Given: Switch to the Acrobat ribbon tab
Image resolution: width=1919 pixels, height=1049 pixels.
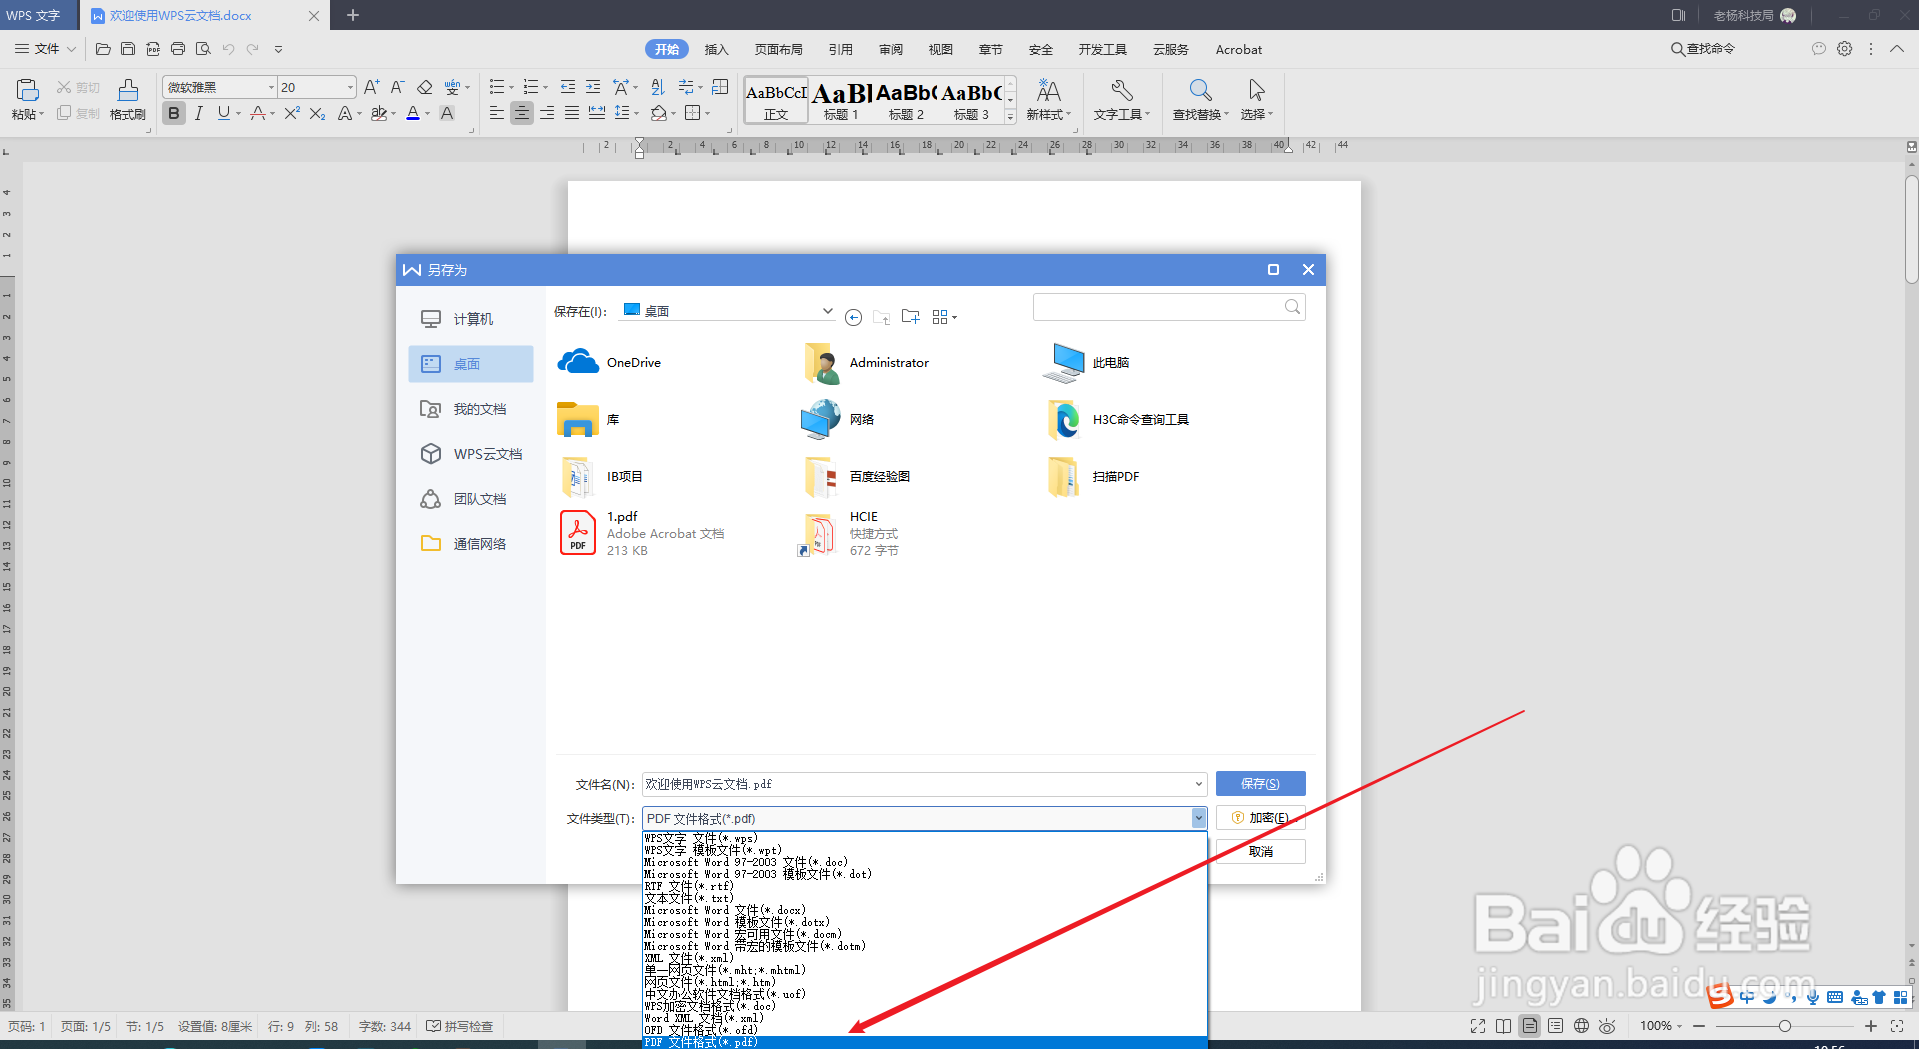Looking at the screenshot, I should point(1238,49).
